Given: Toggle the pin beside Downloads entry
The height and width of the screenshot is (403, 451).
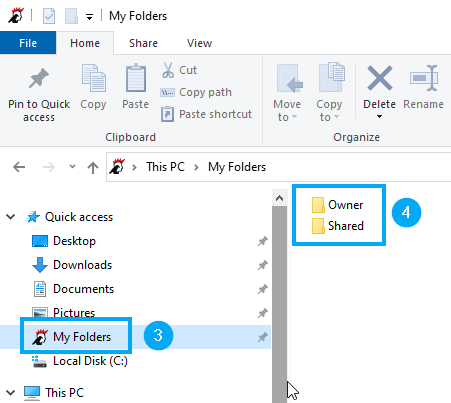Looking at the screenshot, I should (263, 265).
